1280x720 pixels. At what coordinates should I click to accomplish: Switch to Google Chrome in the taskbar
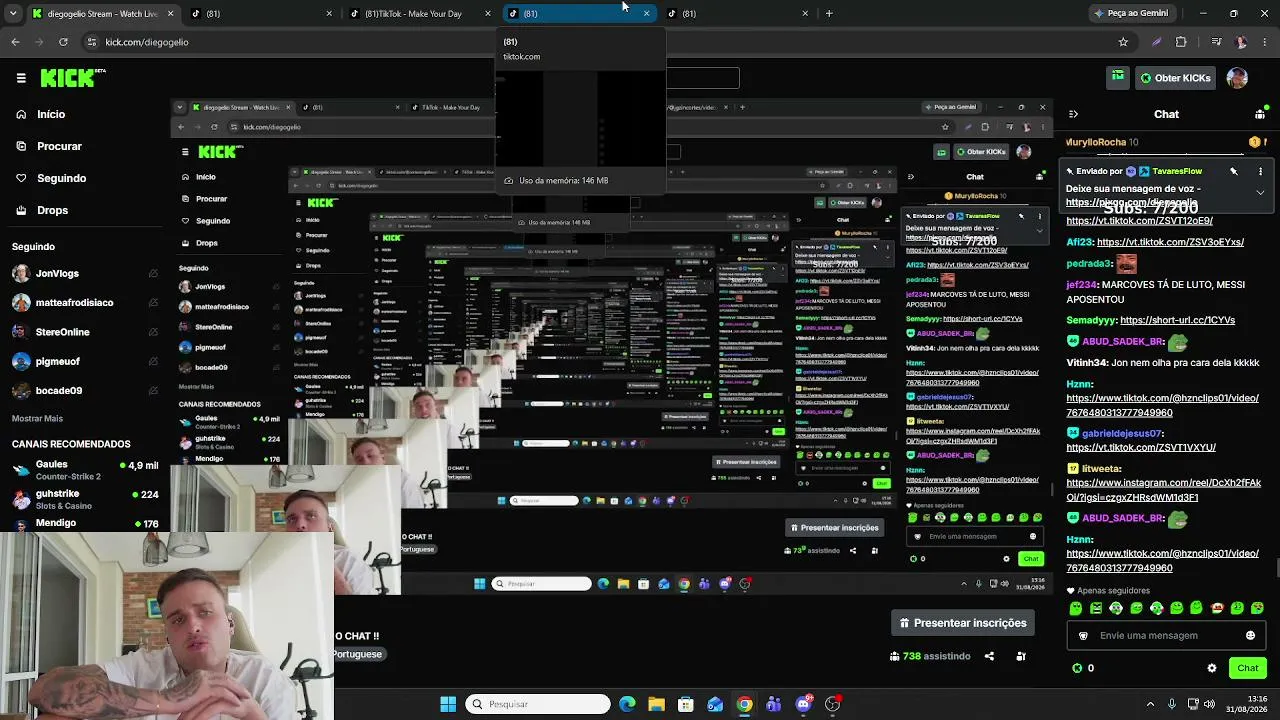click(x=744, y=704)
